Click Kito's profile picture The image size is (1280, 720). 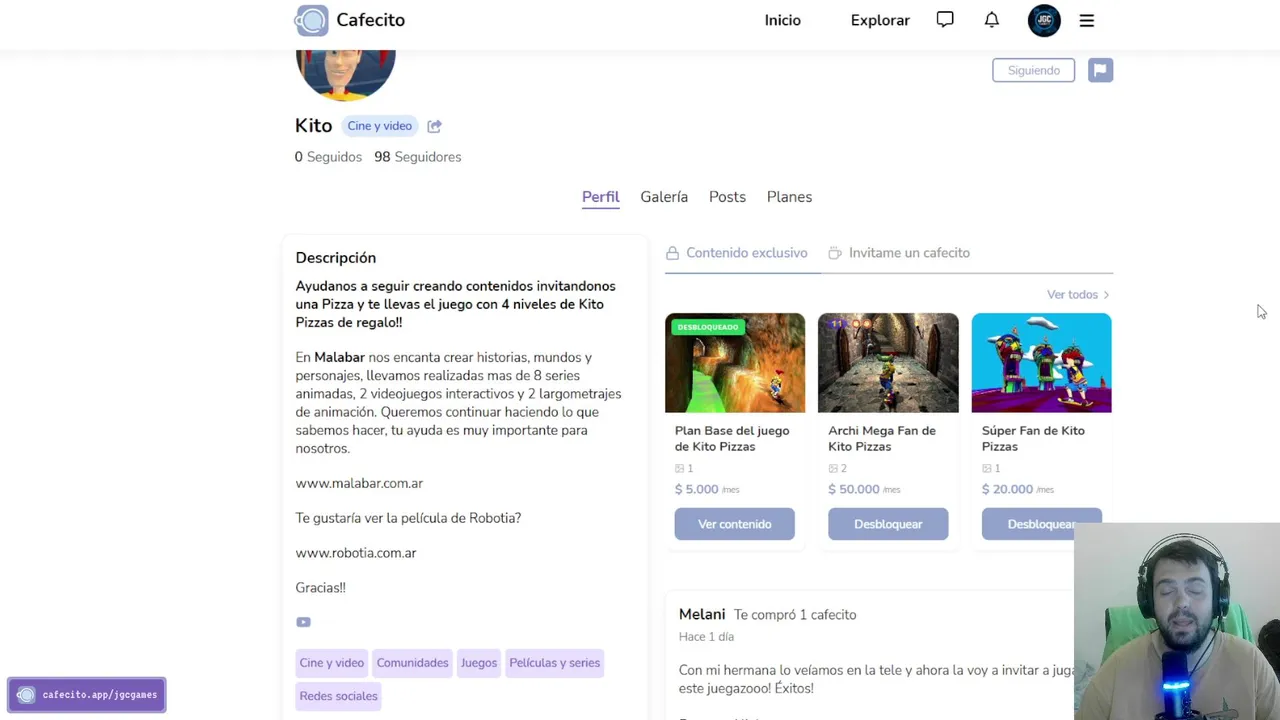pyautogui.click(x=345, y=75)
